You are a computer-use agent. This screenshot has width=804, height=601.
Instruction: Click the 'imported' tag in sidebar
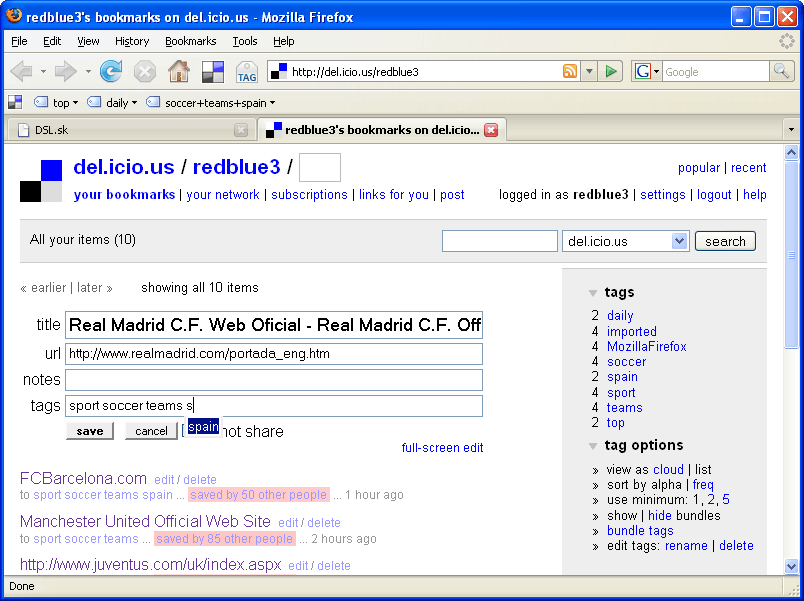(x=632, y=332)
